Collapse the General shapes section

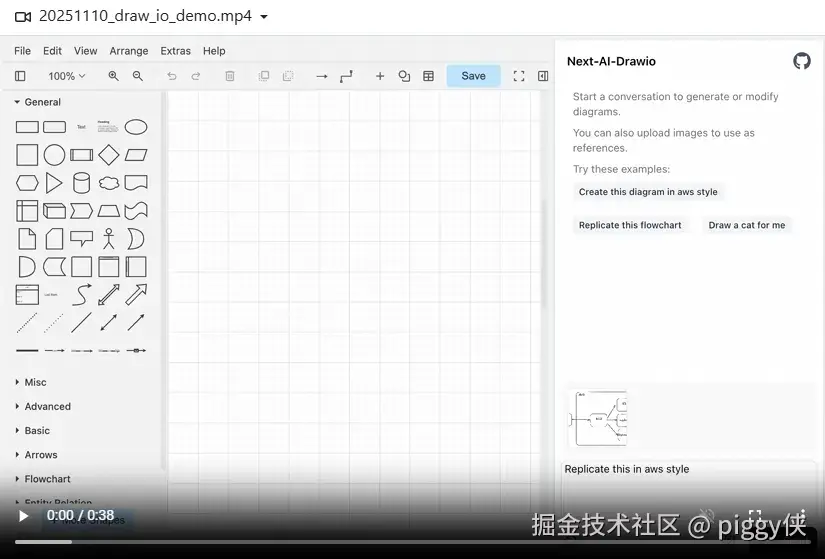pyautogui.click(x=37, y=102)
